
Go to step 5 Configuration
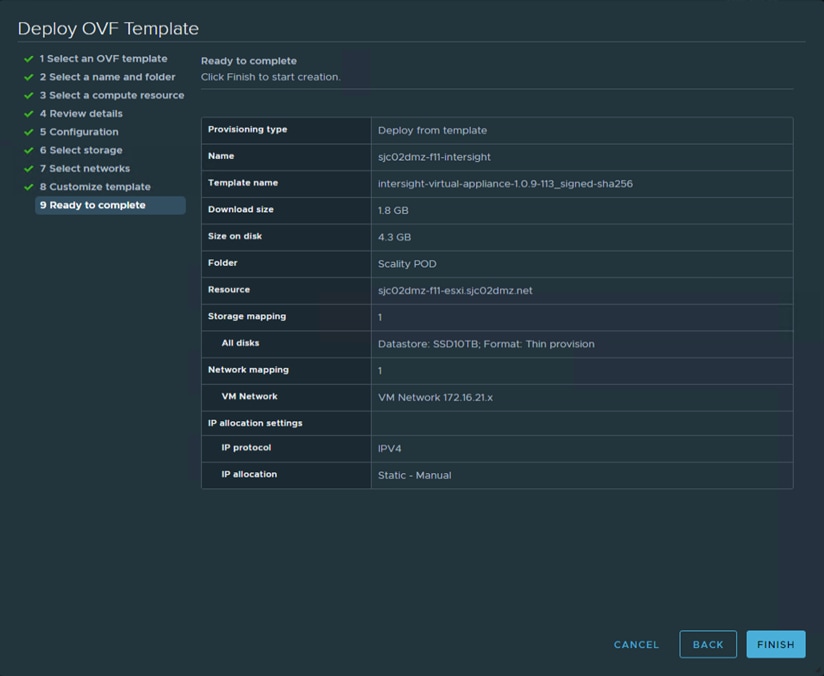(79, 132)
